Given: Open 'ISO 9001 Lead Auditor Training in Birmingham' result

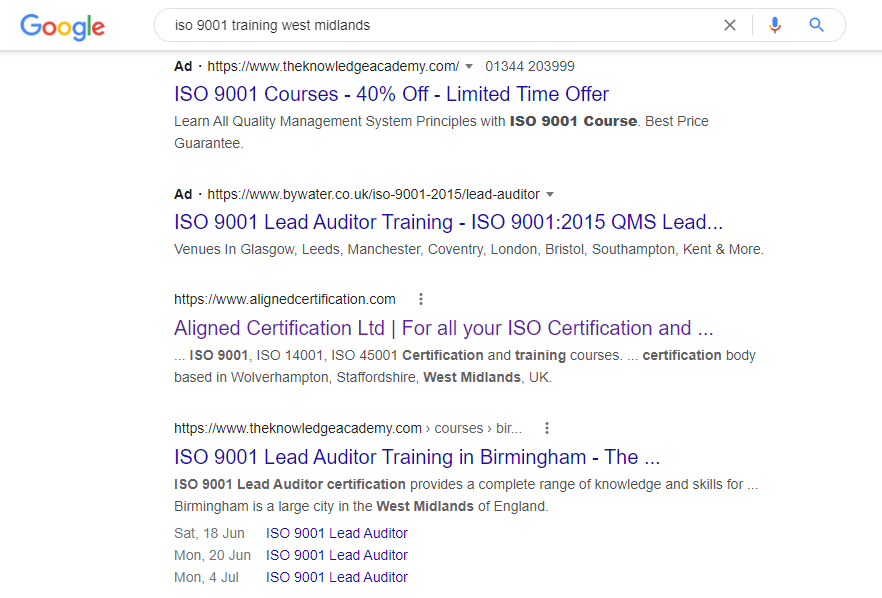Looking at the screenshot, I should pos(417,457).
